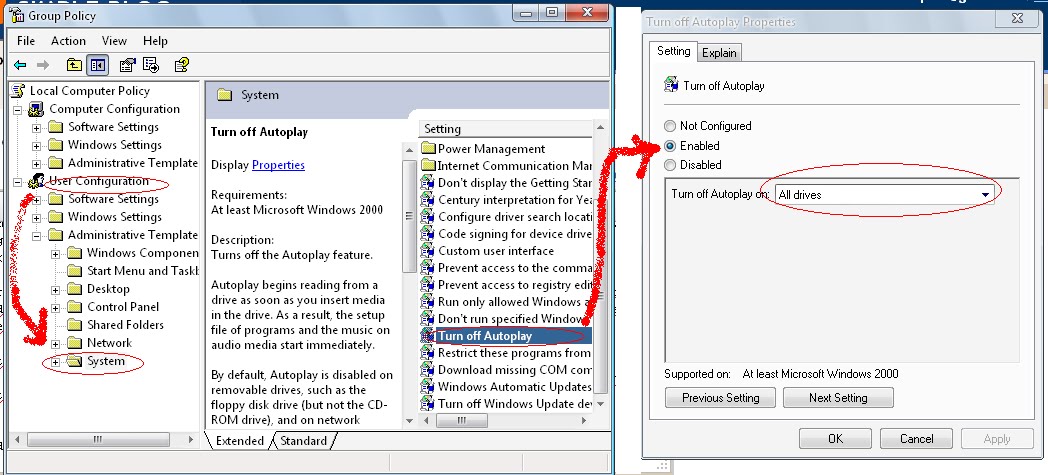Switch to the Extended tab
1048x475 pixels.
pyautogui.click(x=239, y=440)
